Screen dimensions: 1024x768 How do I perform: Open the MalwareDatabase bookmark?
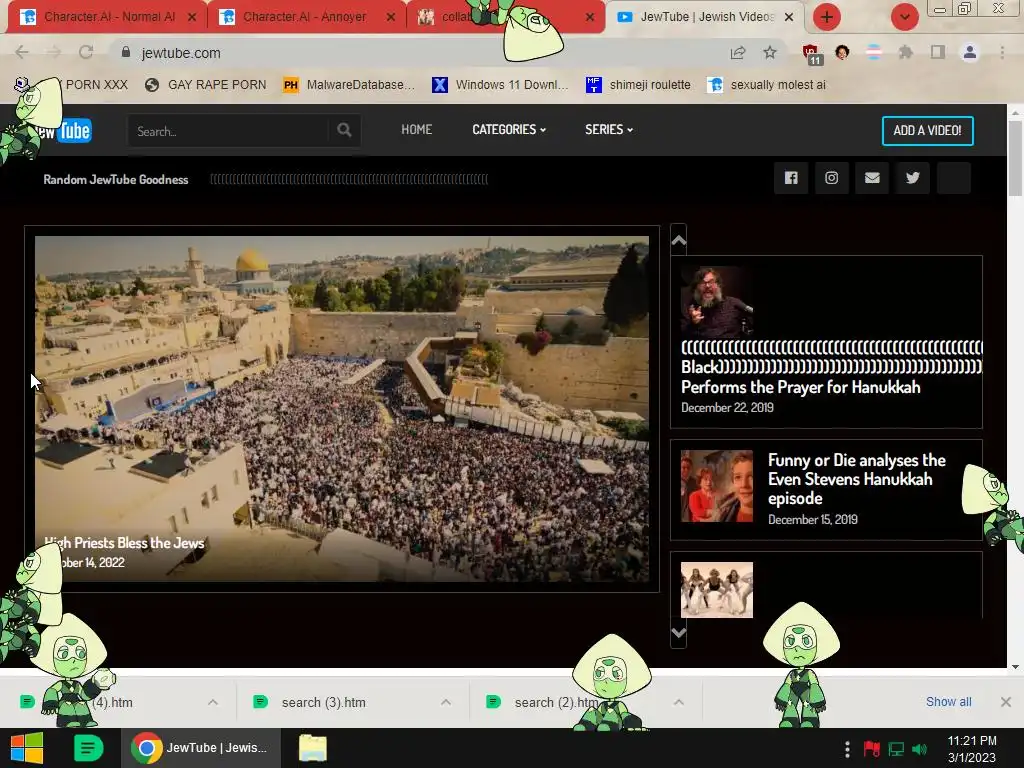(x=349, y=85)
